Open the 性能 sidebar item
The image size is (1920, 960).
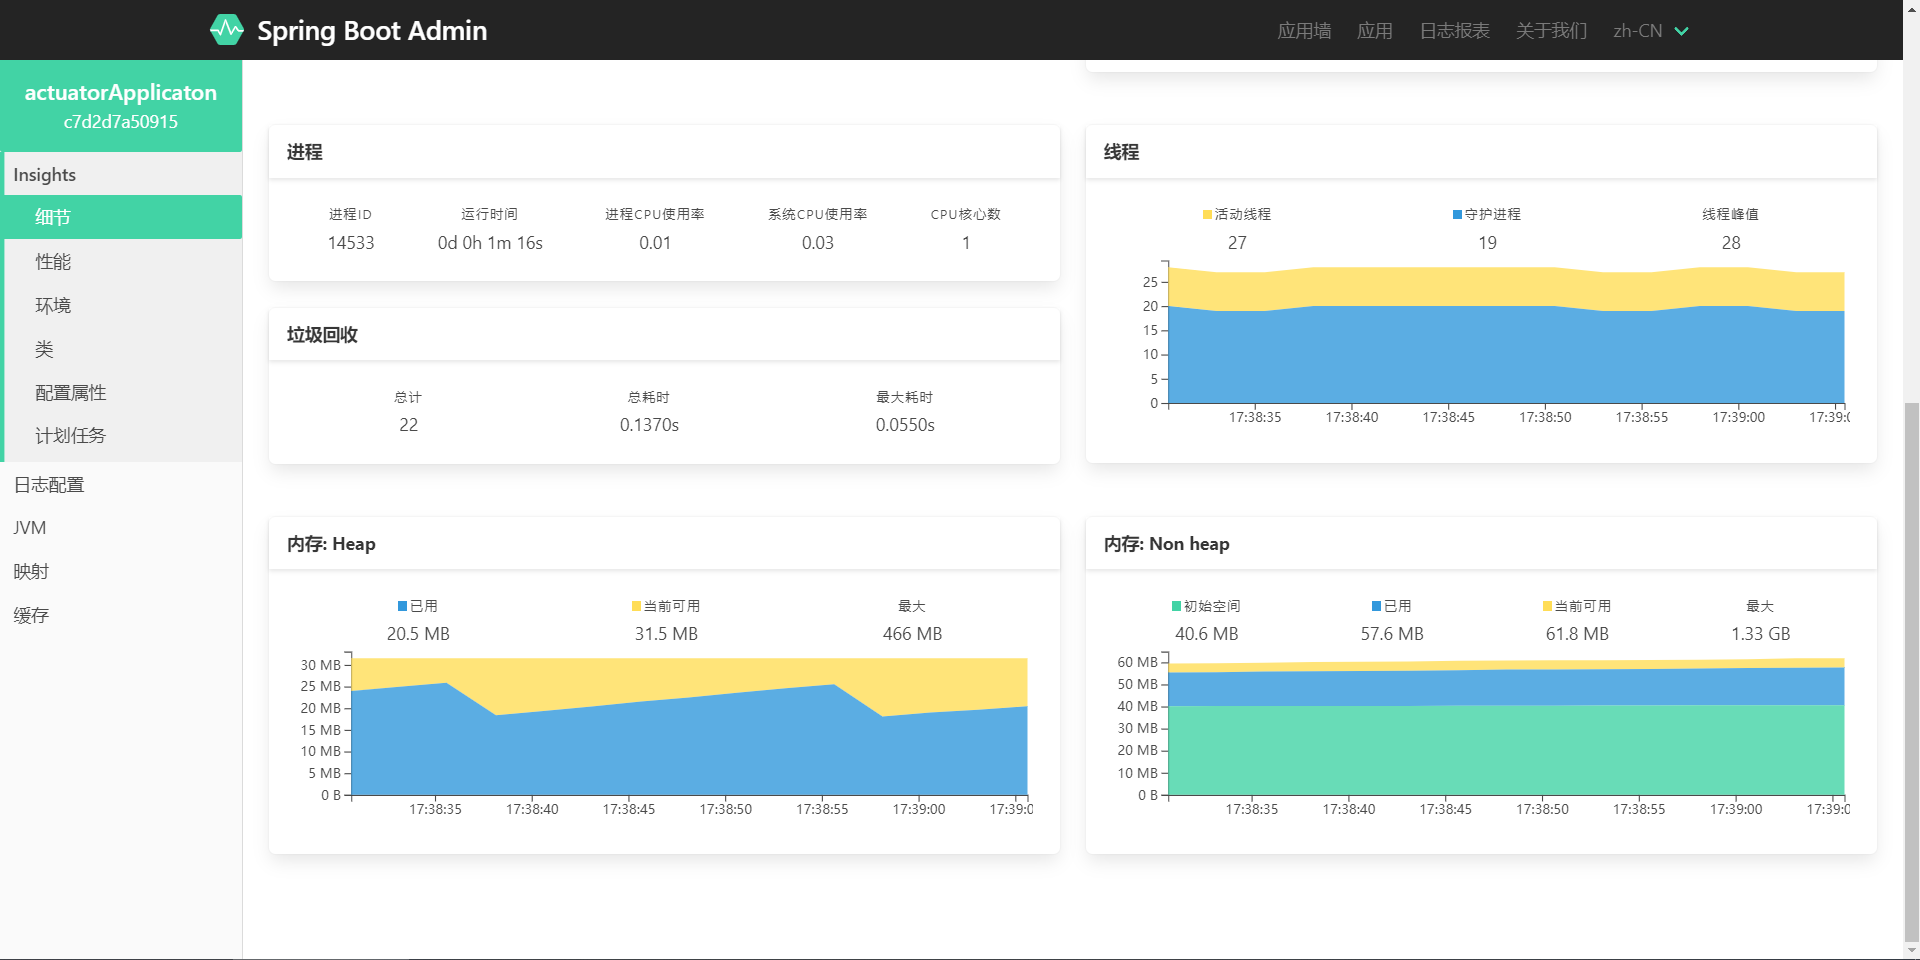coord(53,262)
